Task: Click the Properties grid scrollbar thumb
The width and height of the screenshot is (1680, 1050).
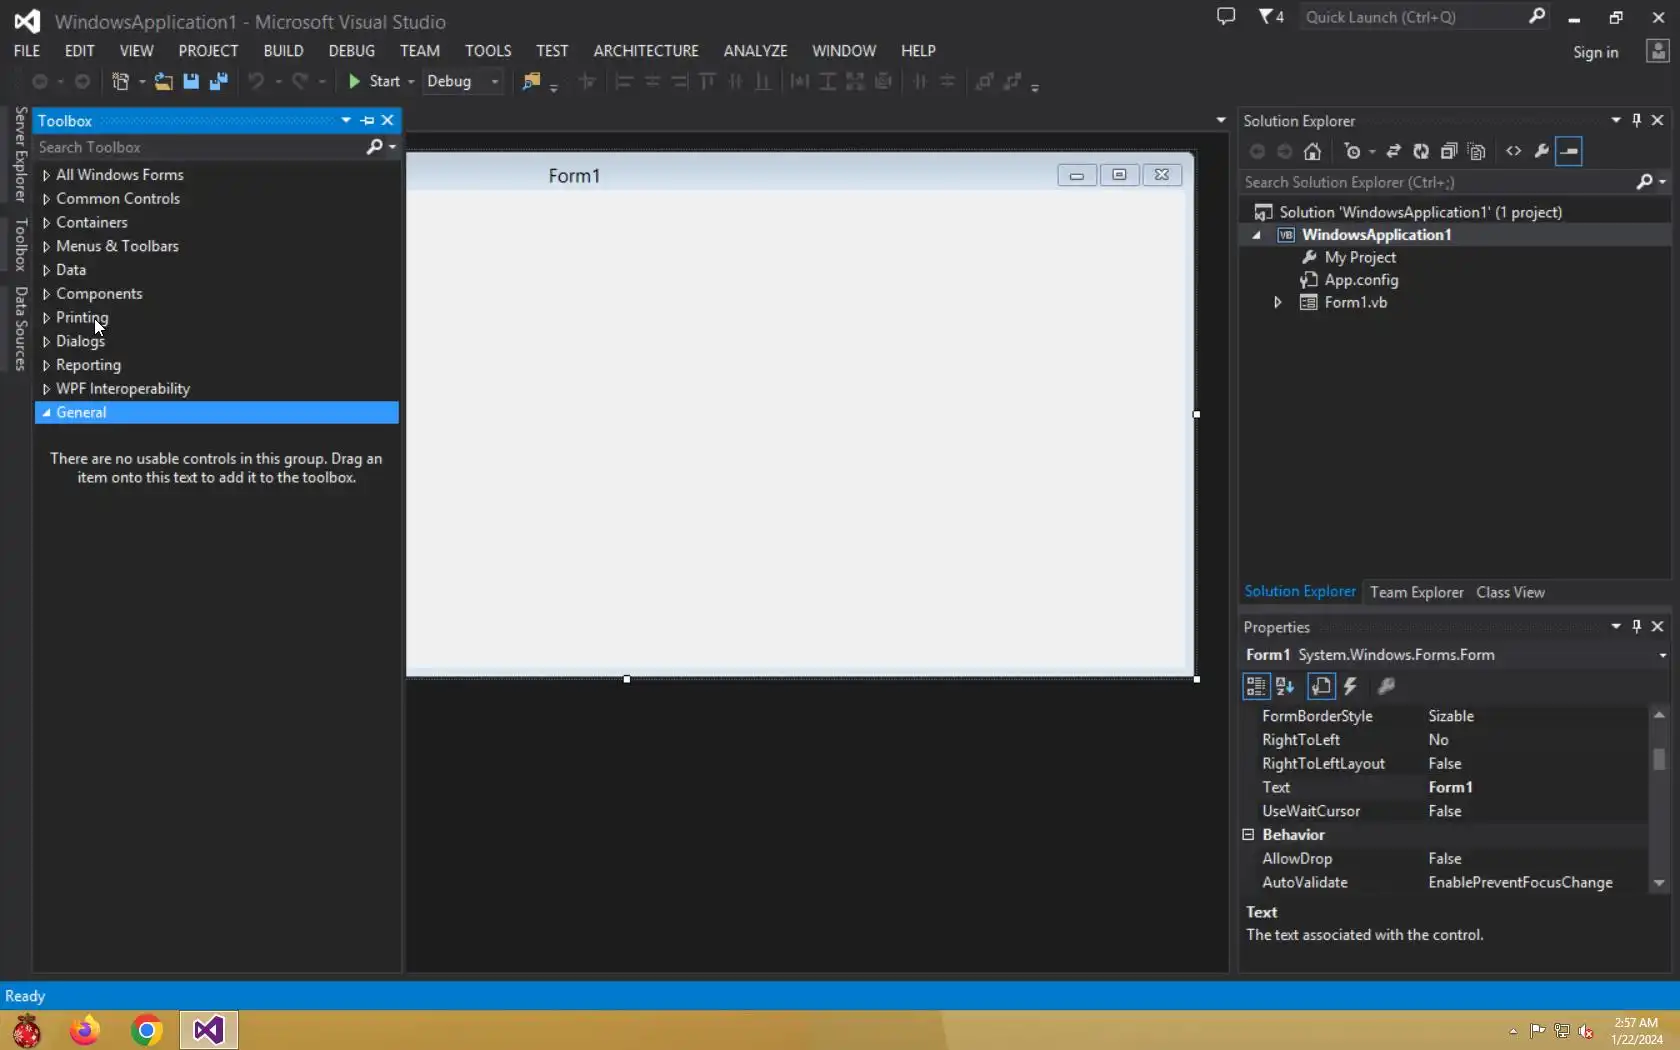Action: [x=1659, y=760]
